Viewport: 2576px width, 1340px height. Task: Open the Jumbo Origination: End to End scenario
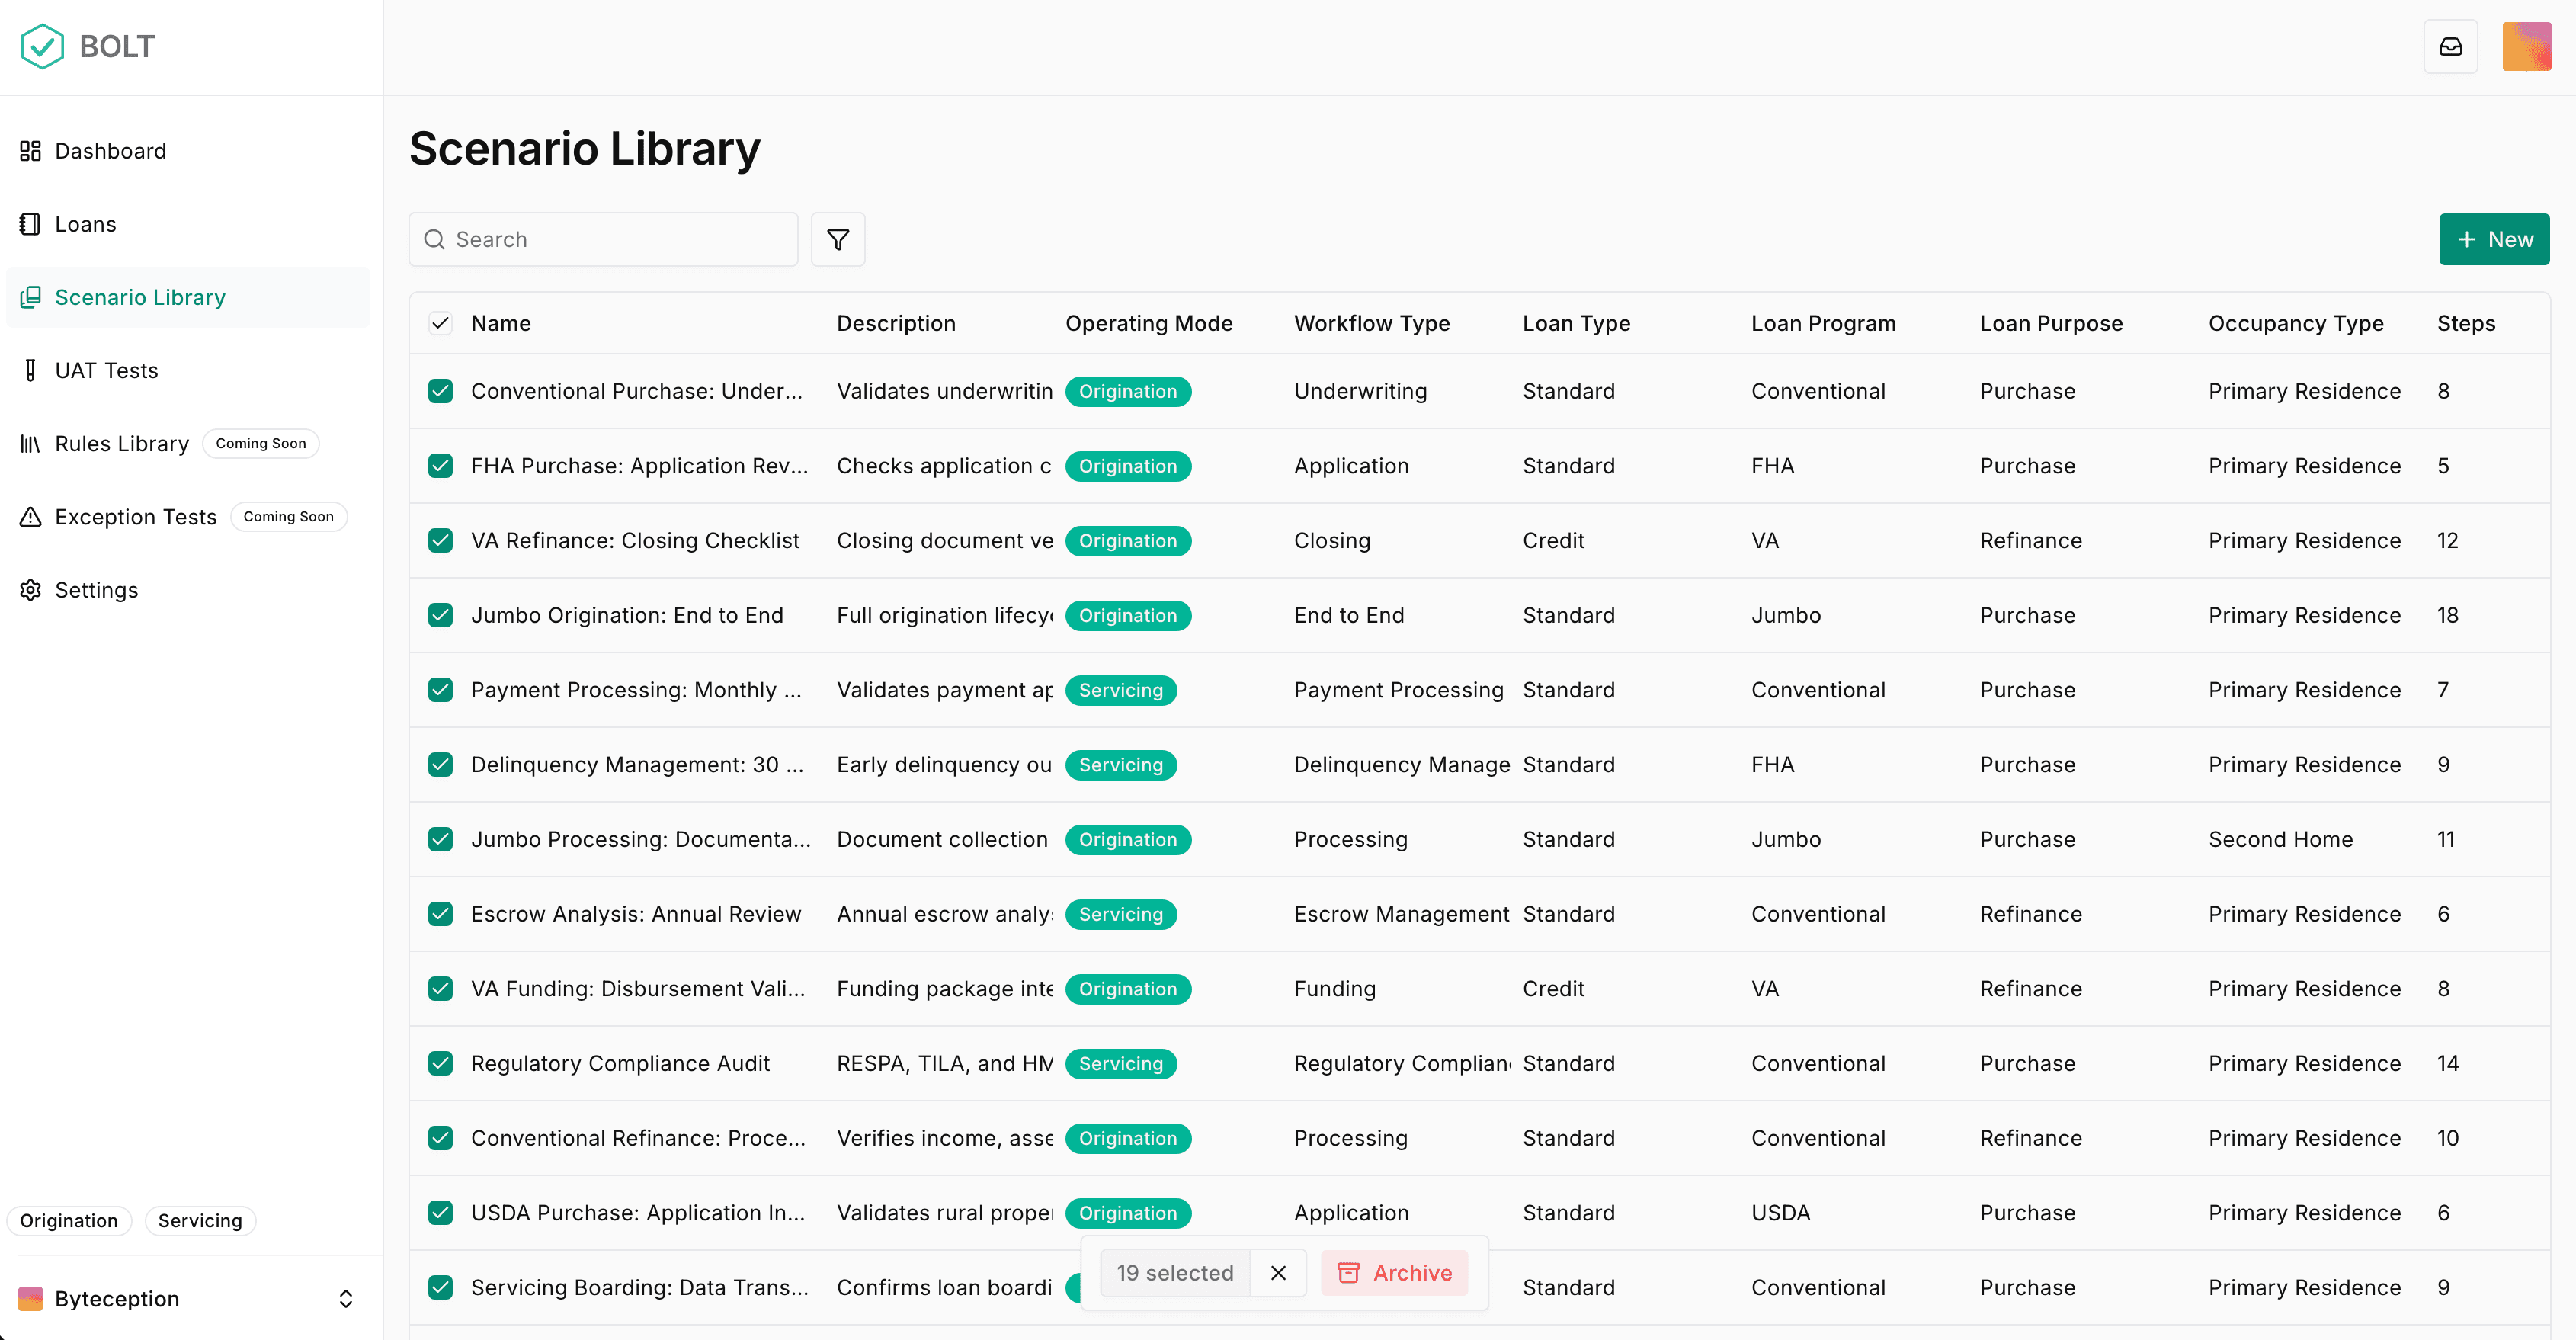(627, 615)
